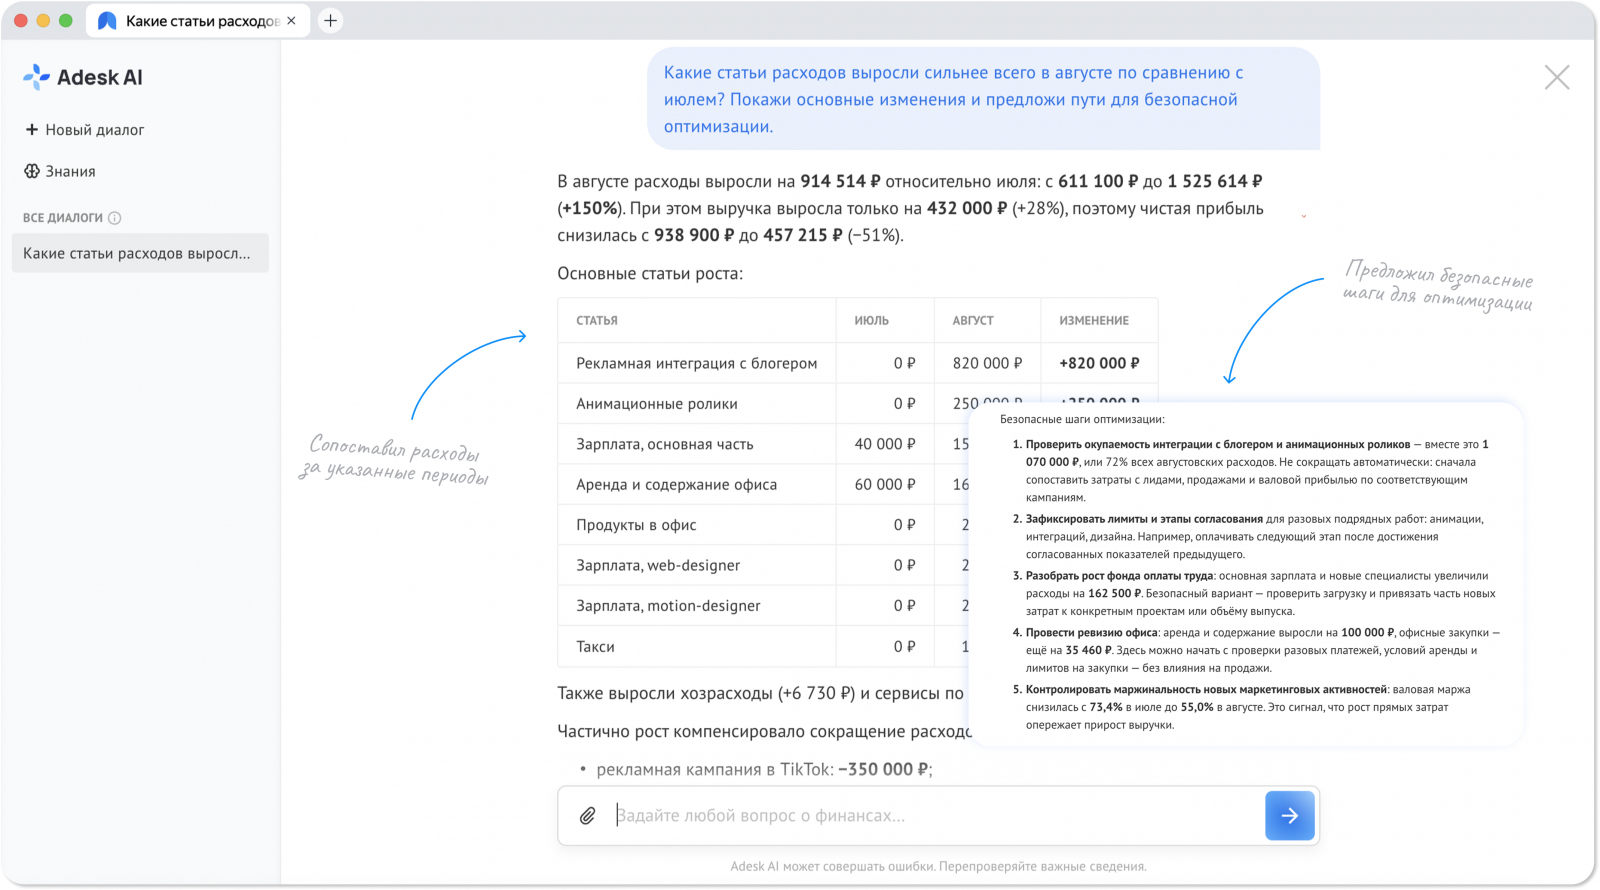Viewport: 1600px width, 890px height.
Task: Click the disclaimer Adesk AI может совершать ошибки
Action: pos(938,867)
